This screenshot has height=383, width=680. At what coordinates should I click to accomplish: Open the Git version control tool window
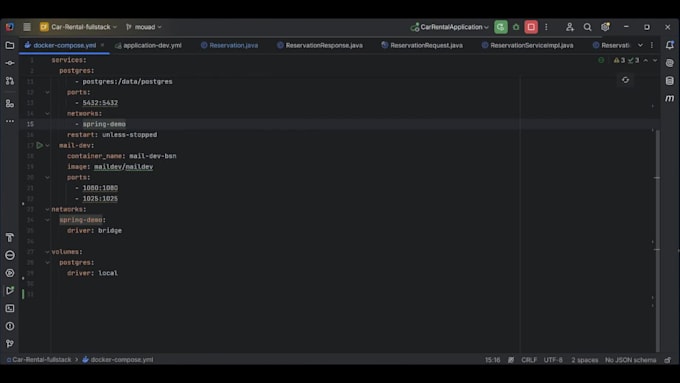coord(10,344)
